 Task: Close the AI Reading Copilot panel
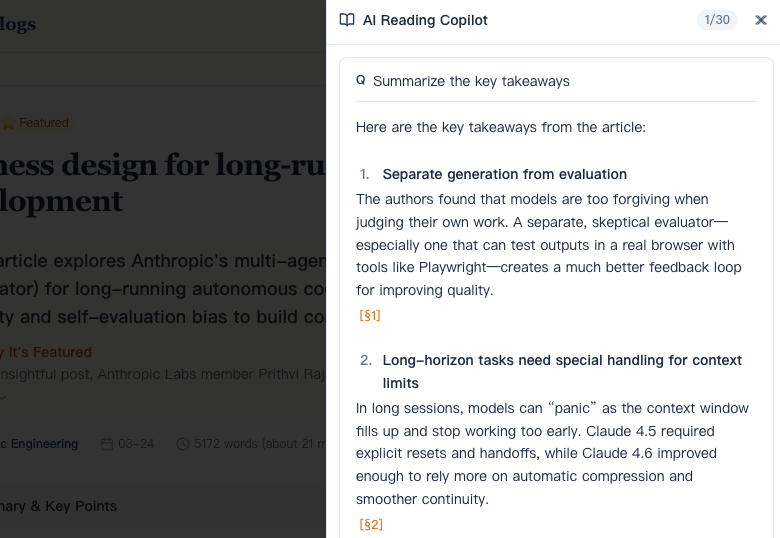[761, 20]
